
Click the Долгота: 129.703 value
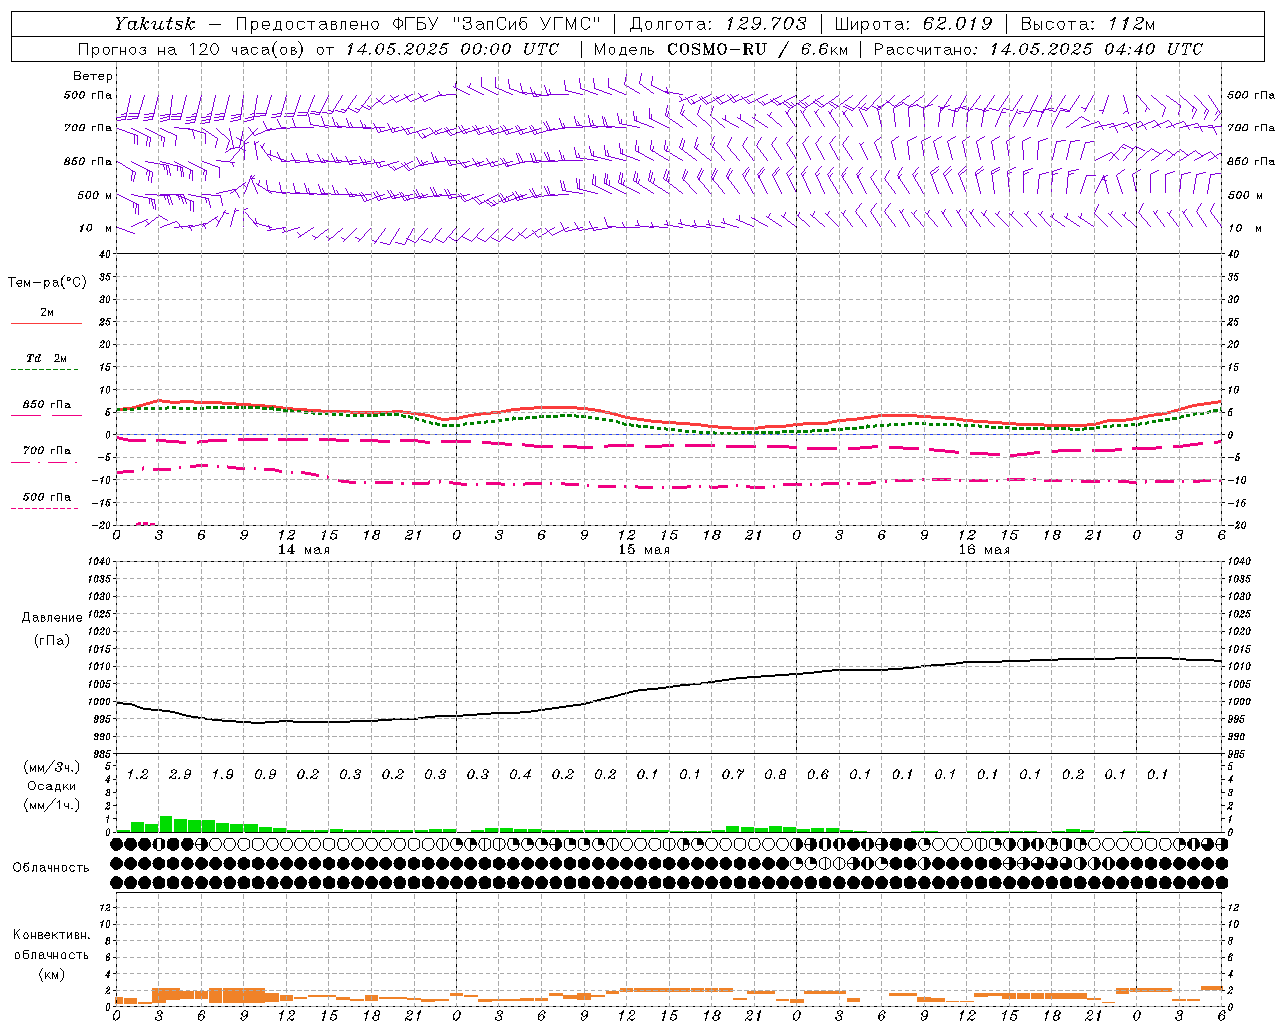pos(717,24)
